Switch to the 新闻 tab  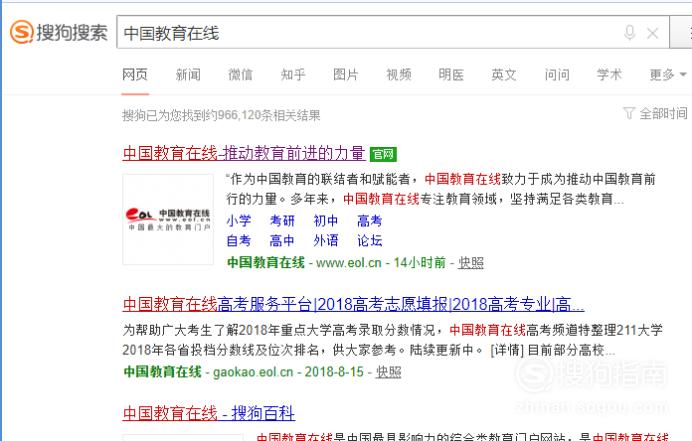pos(188,75)
